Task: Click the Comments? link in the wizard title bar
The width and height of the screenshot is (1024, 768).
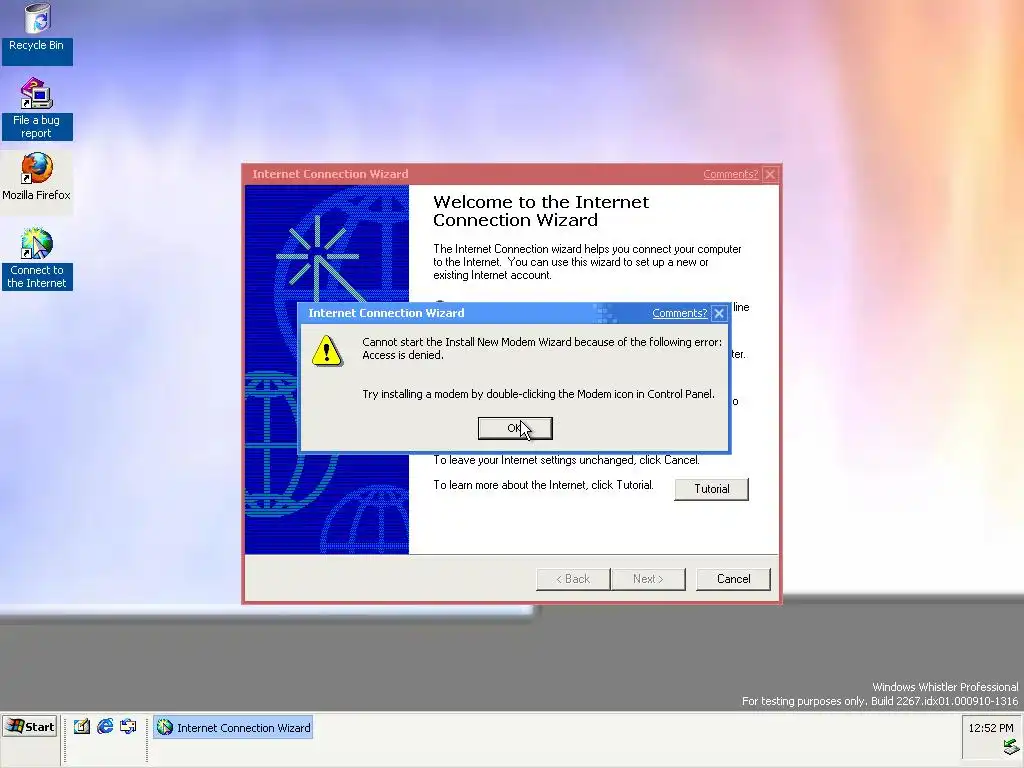Action: click(730, 174)
